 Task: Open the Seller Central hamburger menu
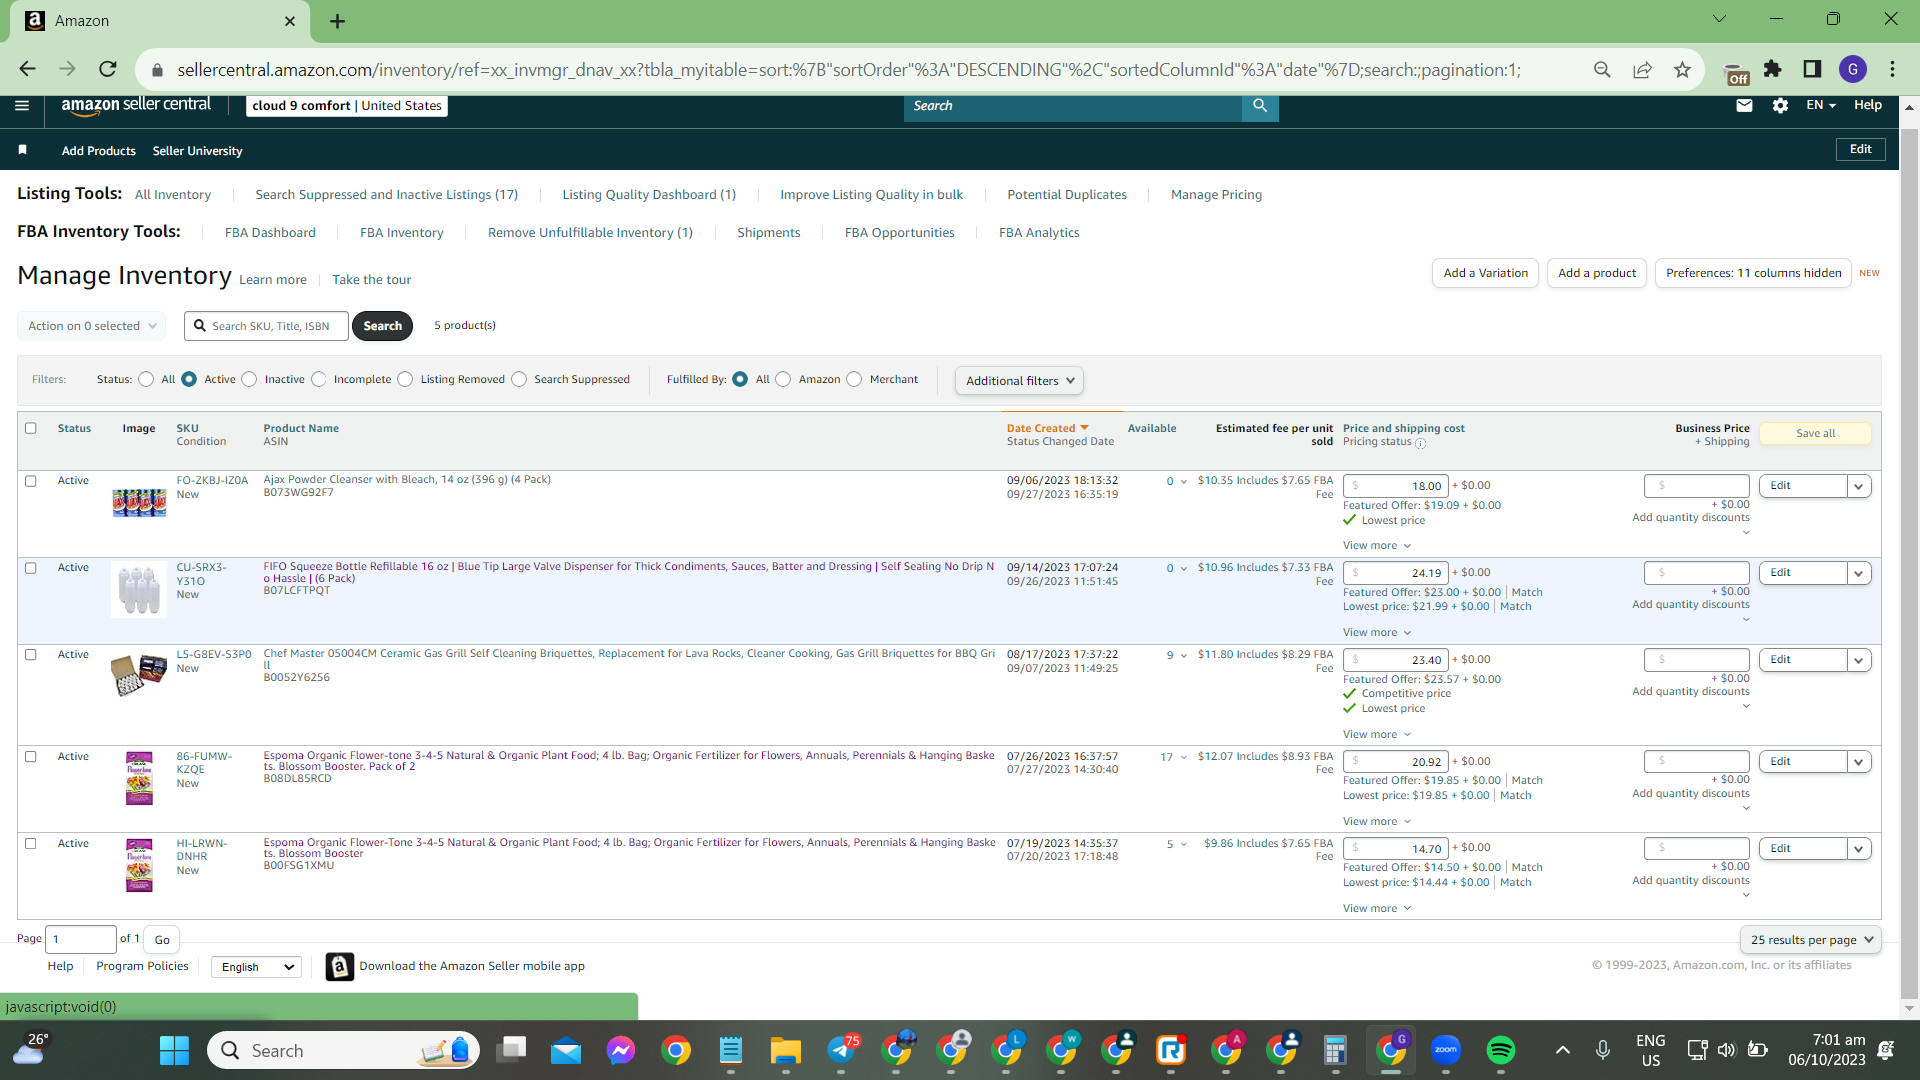tap(22, 105)
